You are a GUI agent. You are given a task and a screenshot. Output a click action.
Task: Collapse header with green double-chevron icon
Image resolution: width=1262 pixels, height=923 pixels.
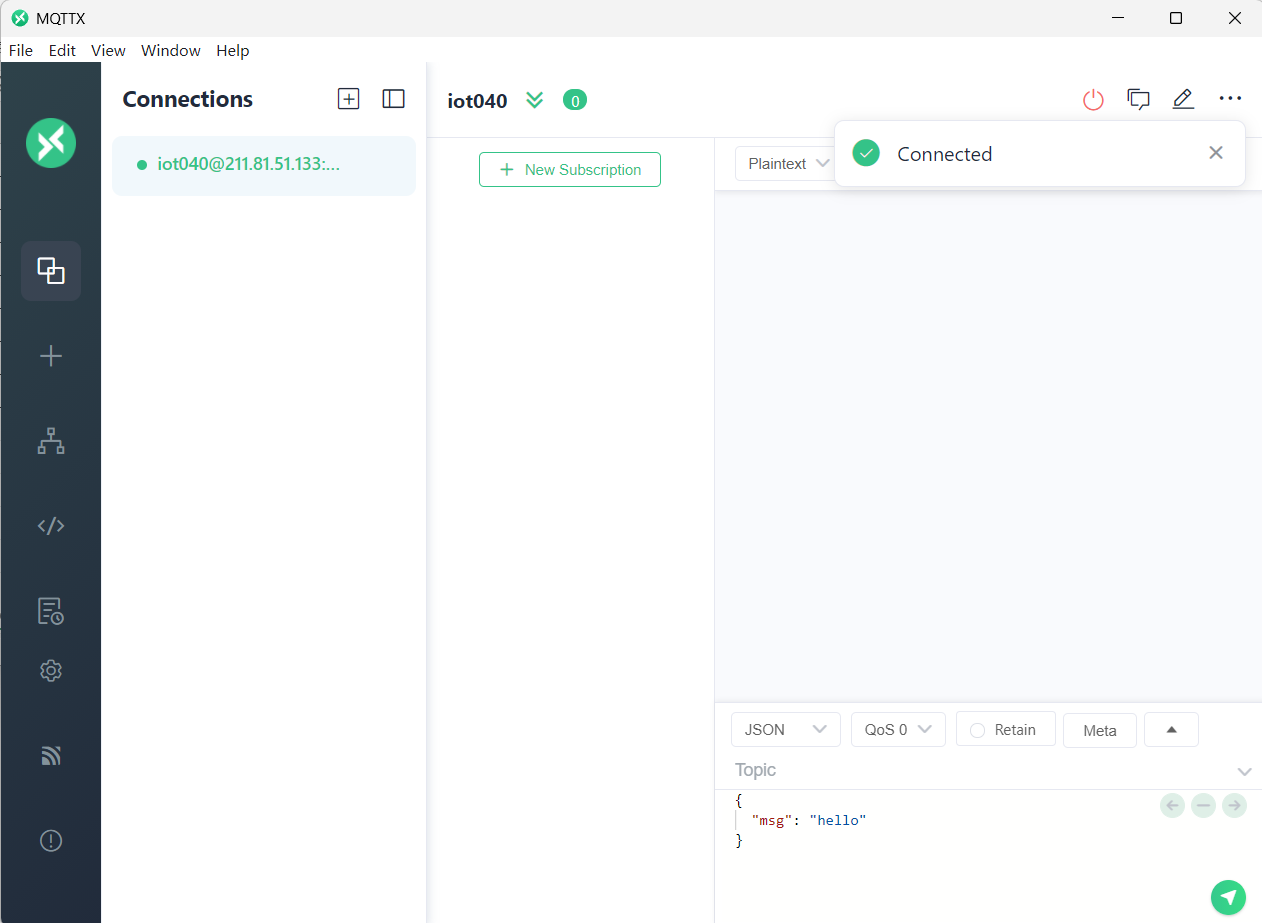pyautogui.click(x=535, y=100)
